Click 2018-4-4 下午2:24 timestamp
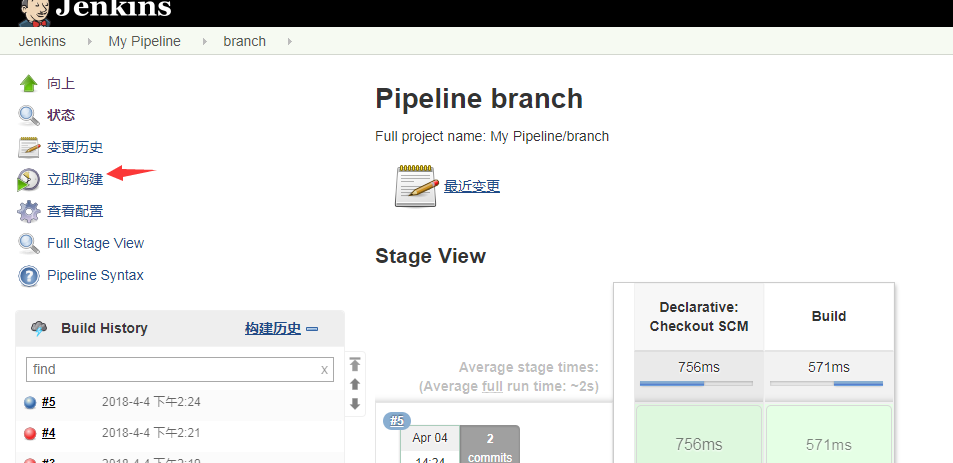 (x=151, y=402)
